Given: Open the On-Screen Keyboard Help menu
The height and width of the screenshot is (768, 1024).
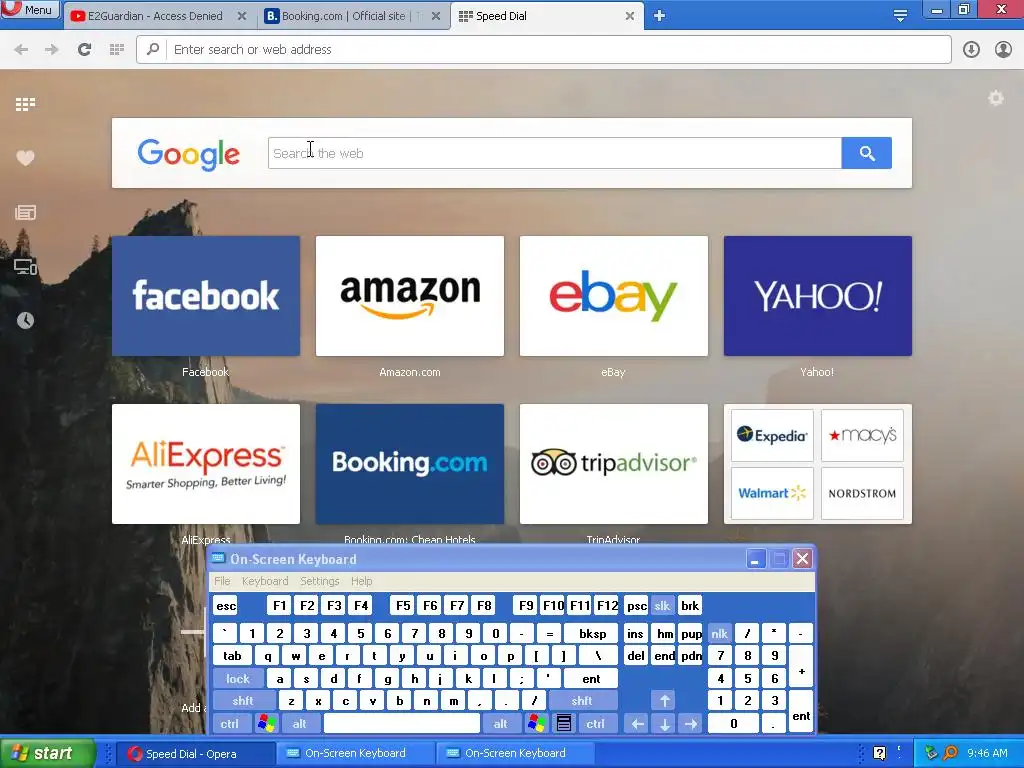Looking at the screenshot, I should pyautogui.click(x=361, y=581).
